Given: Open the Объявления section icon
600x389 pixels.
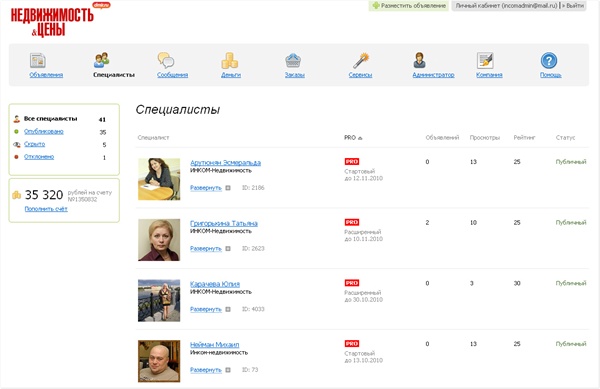Looking at the screenshot, I should 38,60.
